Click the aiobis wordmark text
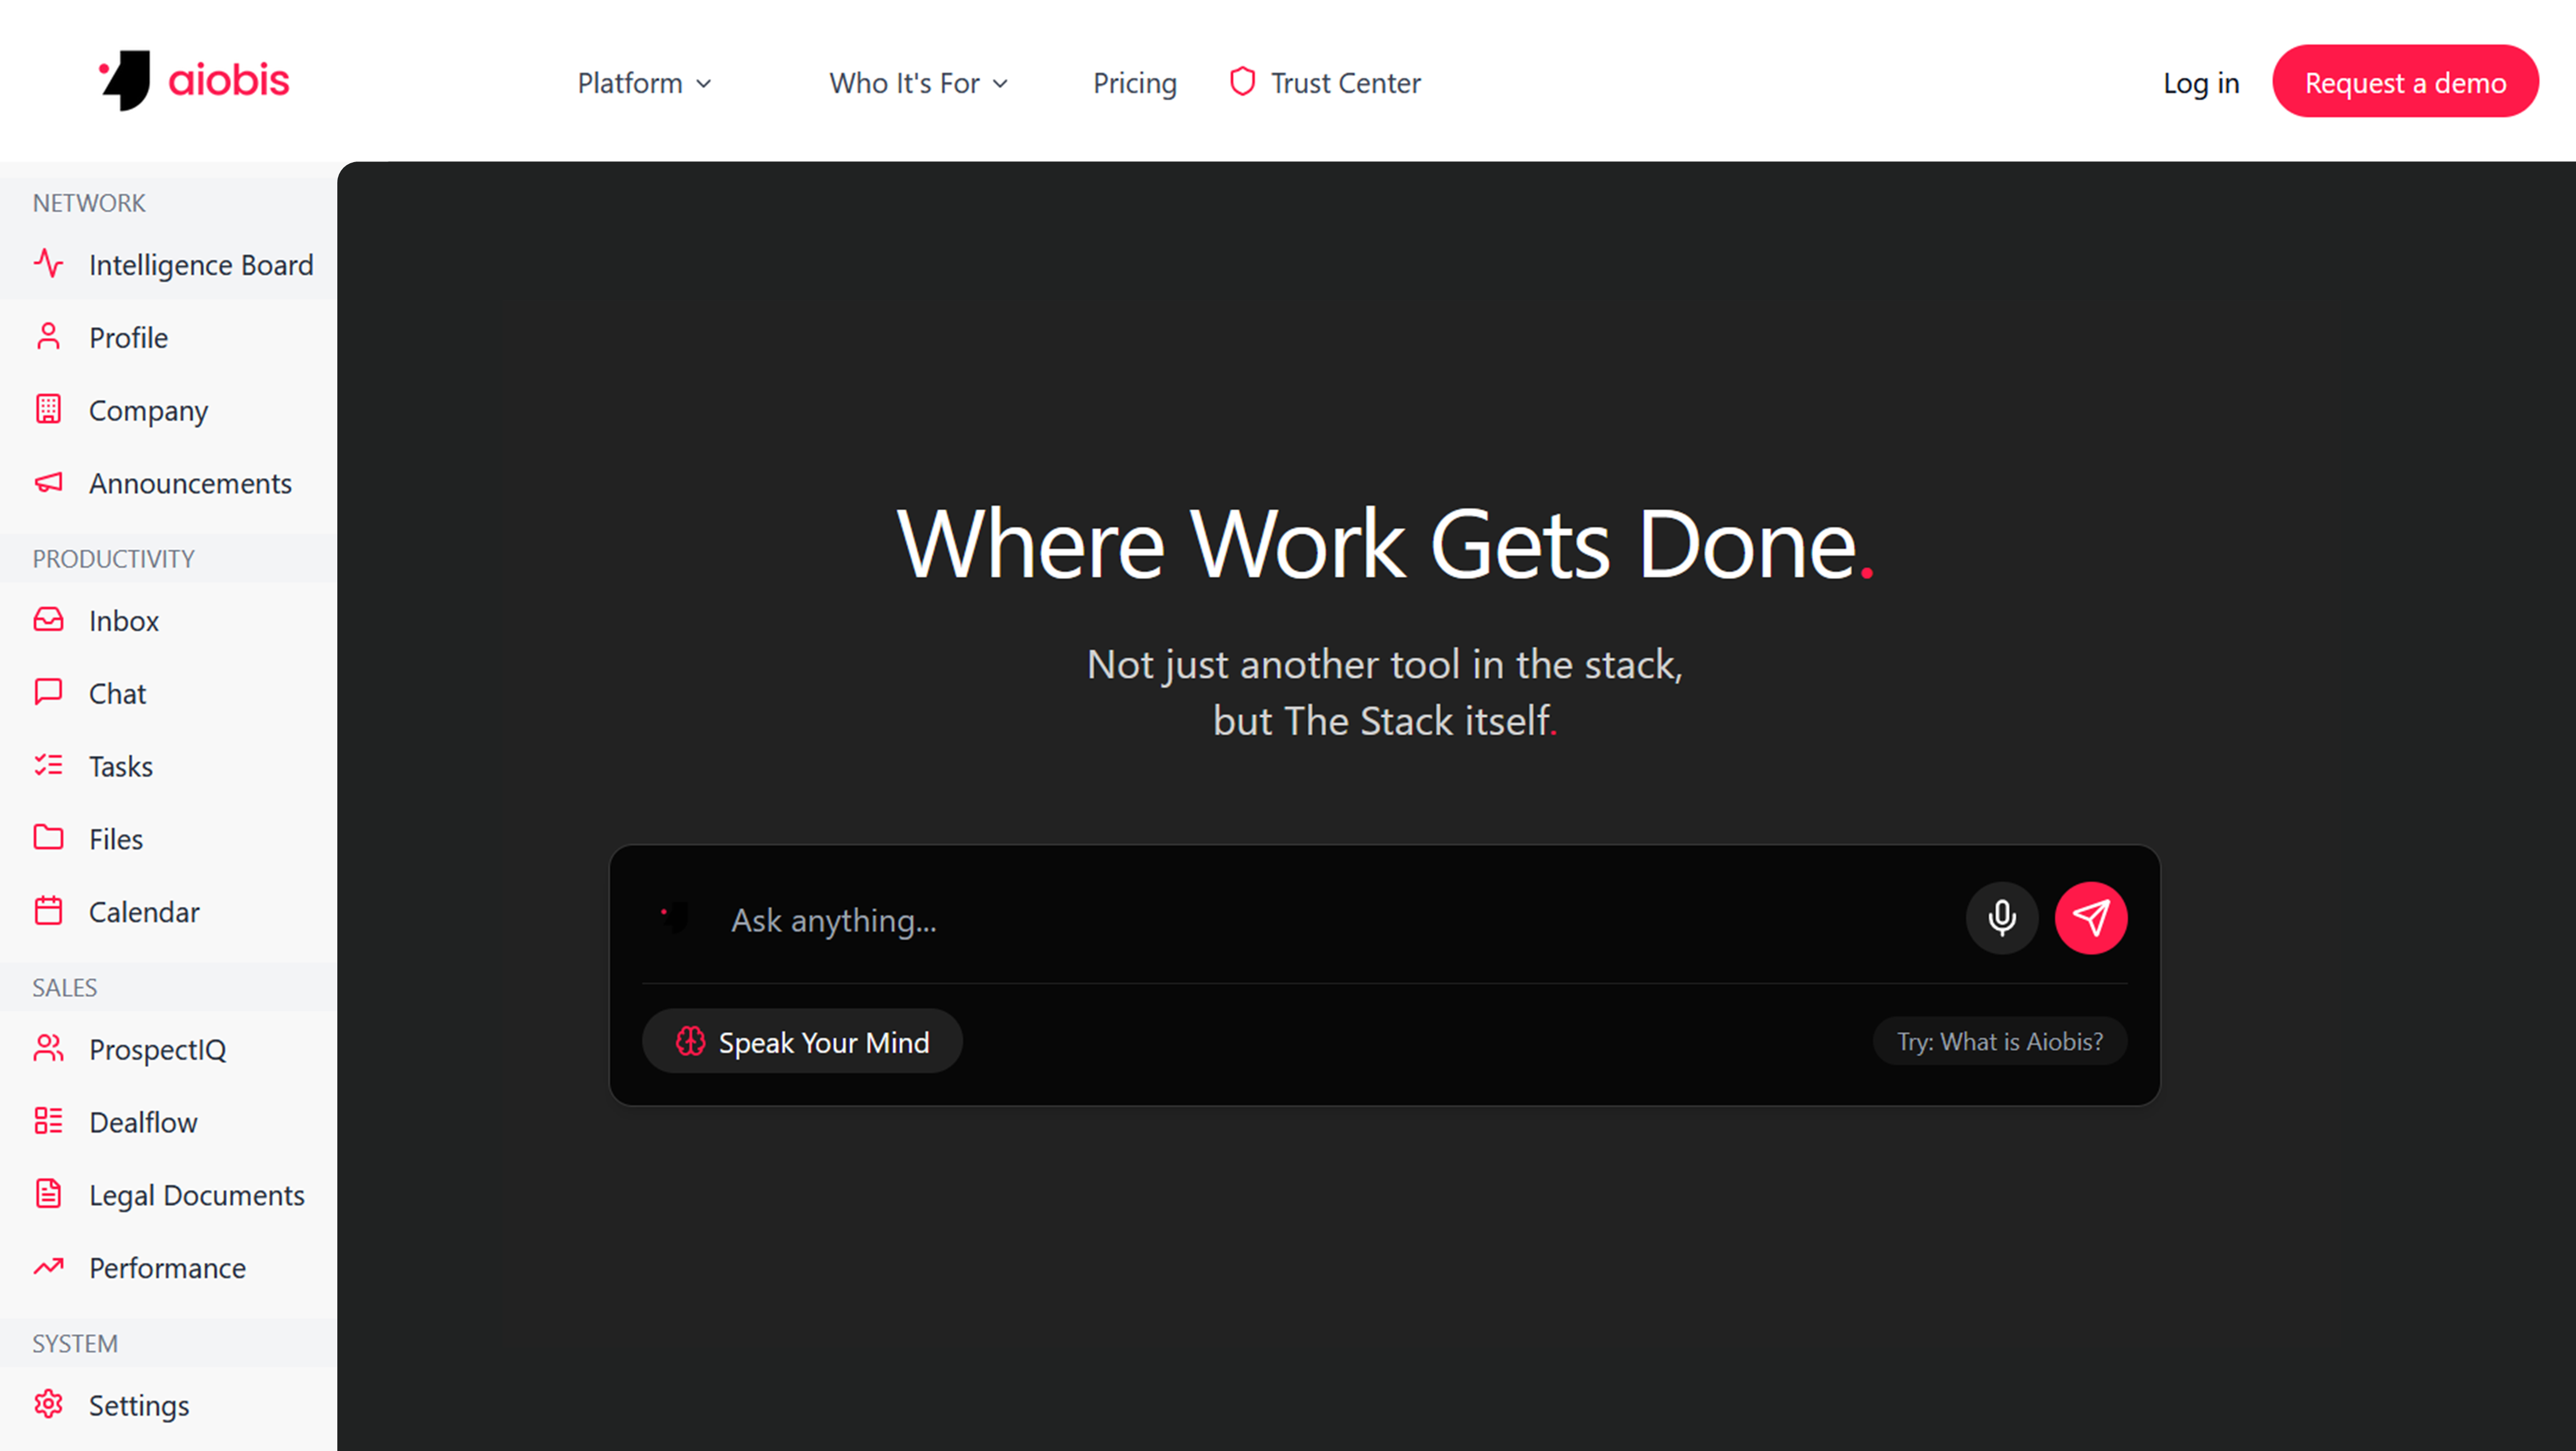This screenshot has width=2576, height=1451. pos(229,80)
